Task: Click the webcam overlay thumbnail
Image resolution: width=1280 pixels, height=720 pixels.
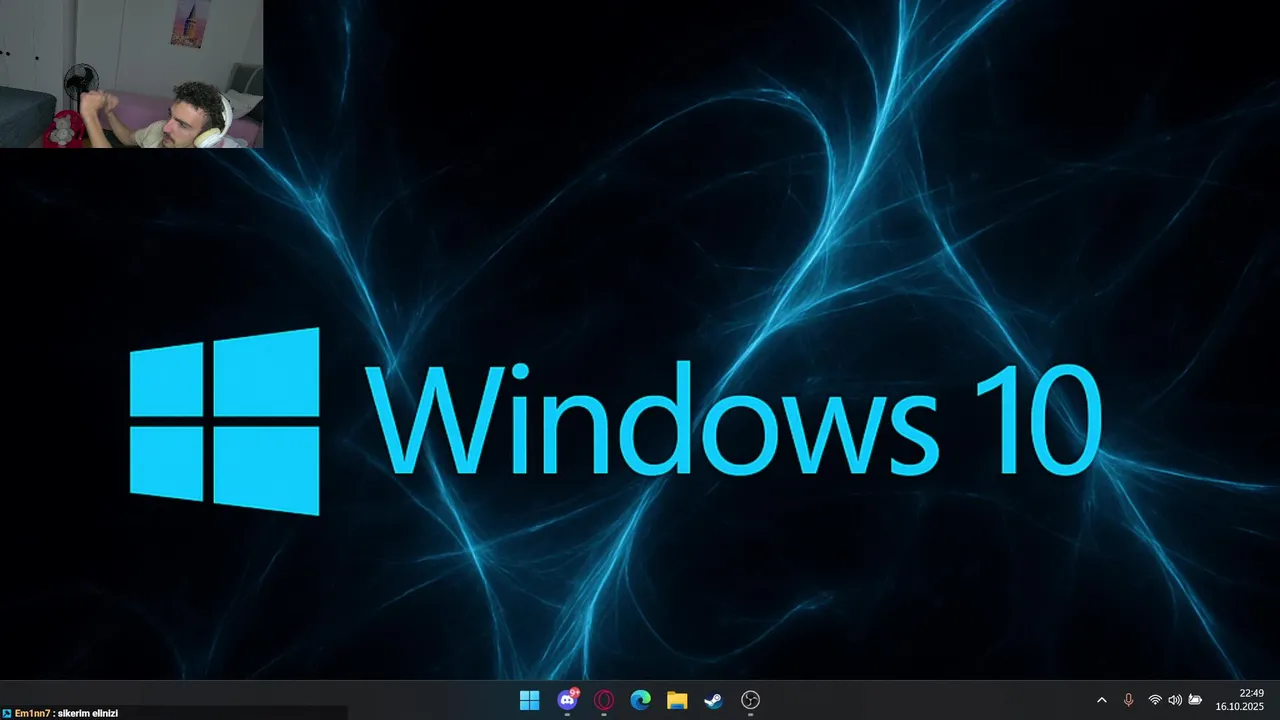Action: pyautogui.click(x=132, y=74)
